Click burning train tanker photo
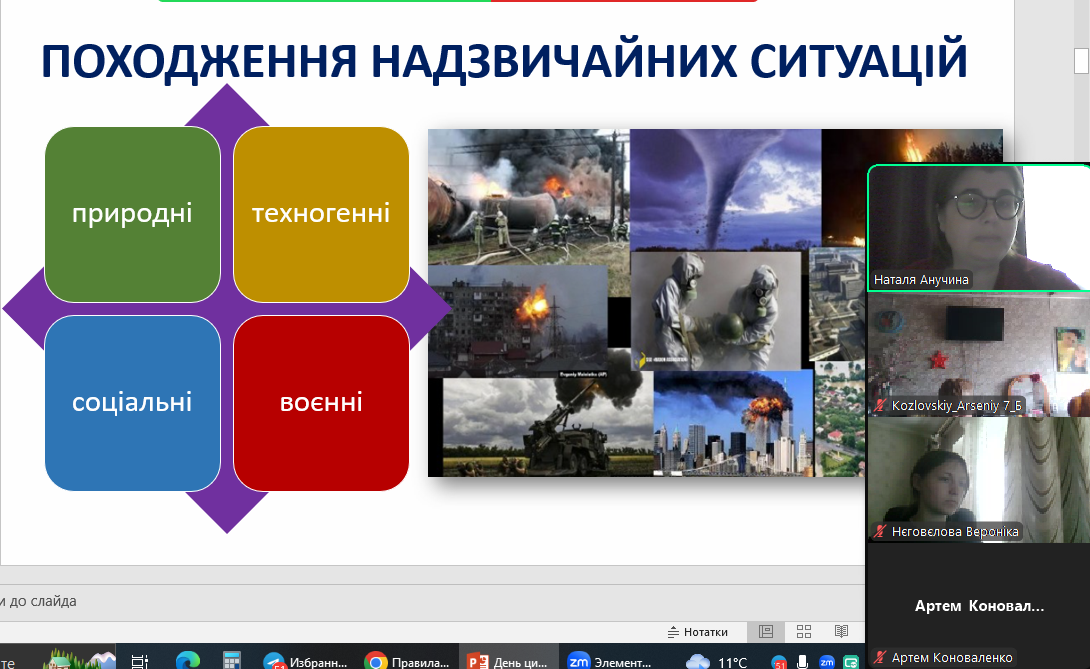 click(x=528, y=196)
